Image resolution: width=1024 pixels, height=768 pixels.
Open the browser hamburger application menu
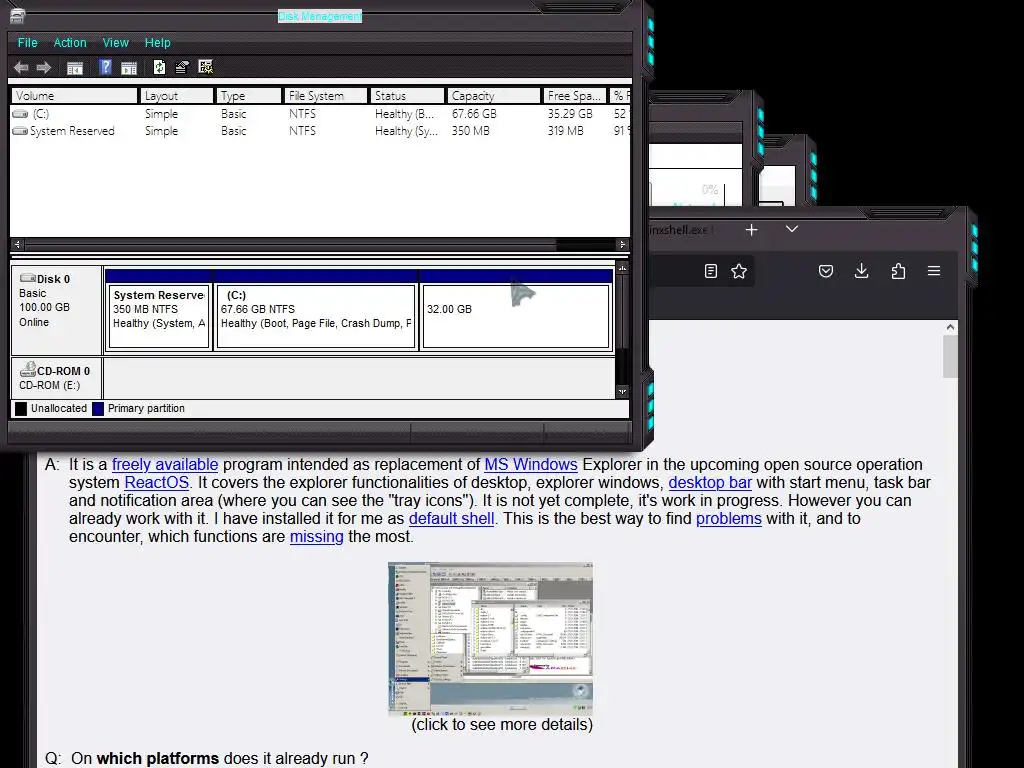click(934, 270)
